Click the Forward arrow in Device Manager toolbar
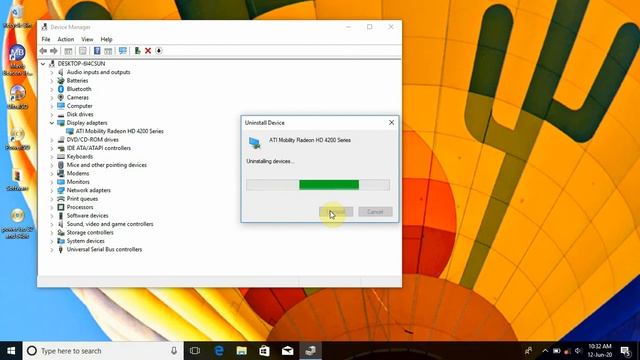640x360 pixels. click(x=54, y=51)
